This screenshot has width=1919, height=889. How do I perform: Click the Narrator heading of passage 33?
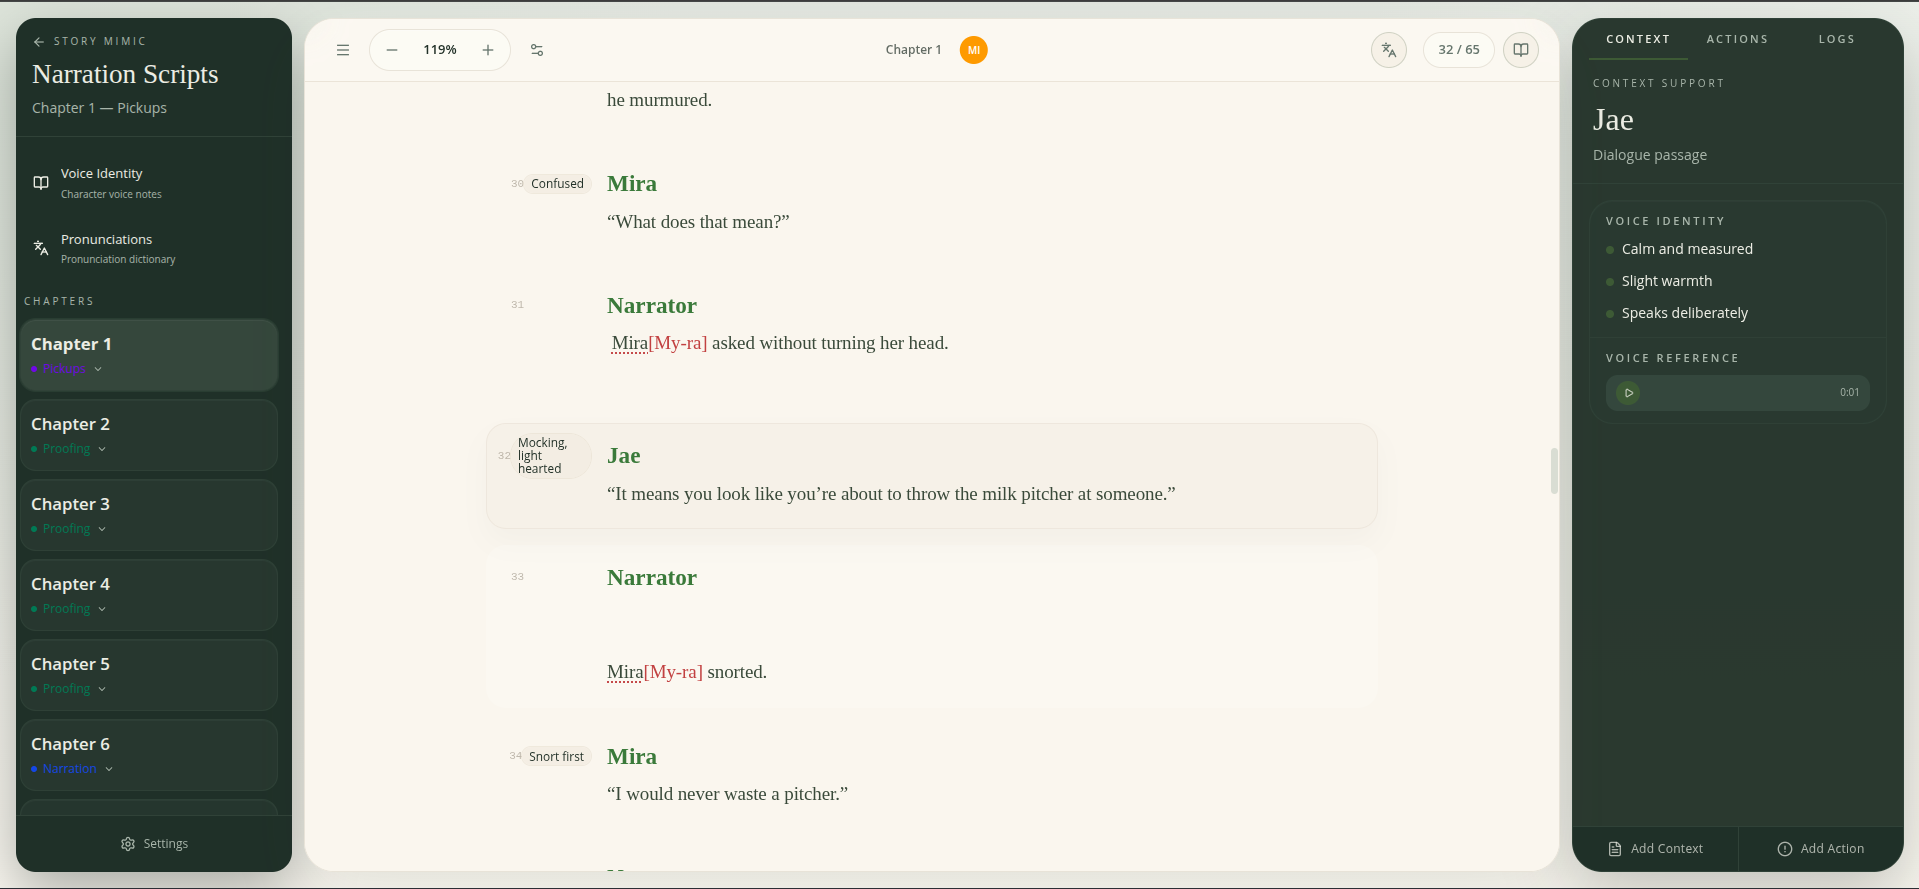coord(652,578)
